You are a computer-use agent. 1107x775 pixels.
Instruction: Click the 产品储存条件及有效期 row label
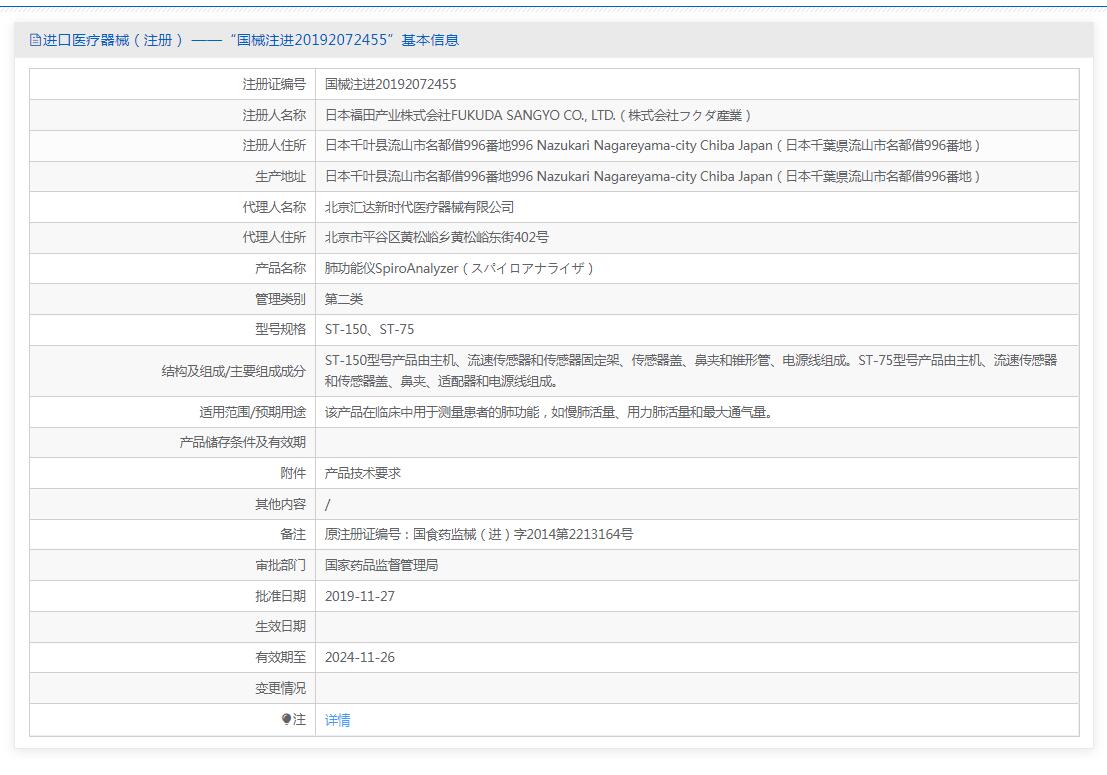click(x=242, y=443)
